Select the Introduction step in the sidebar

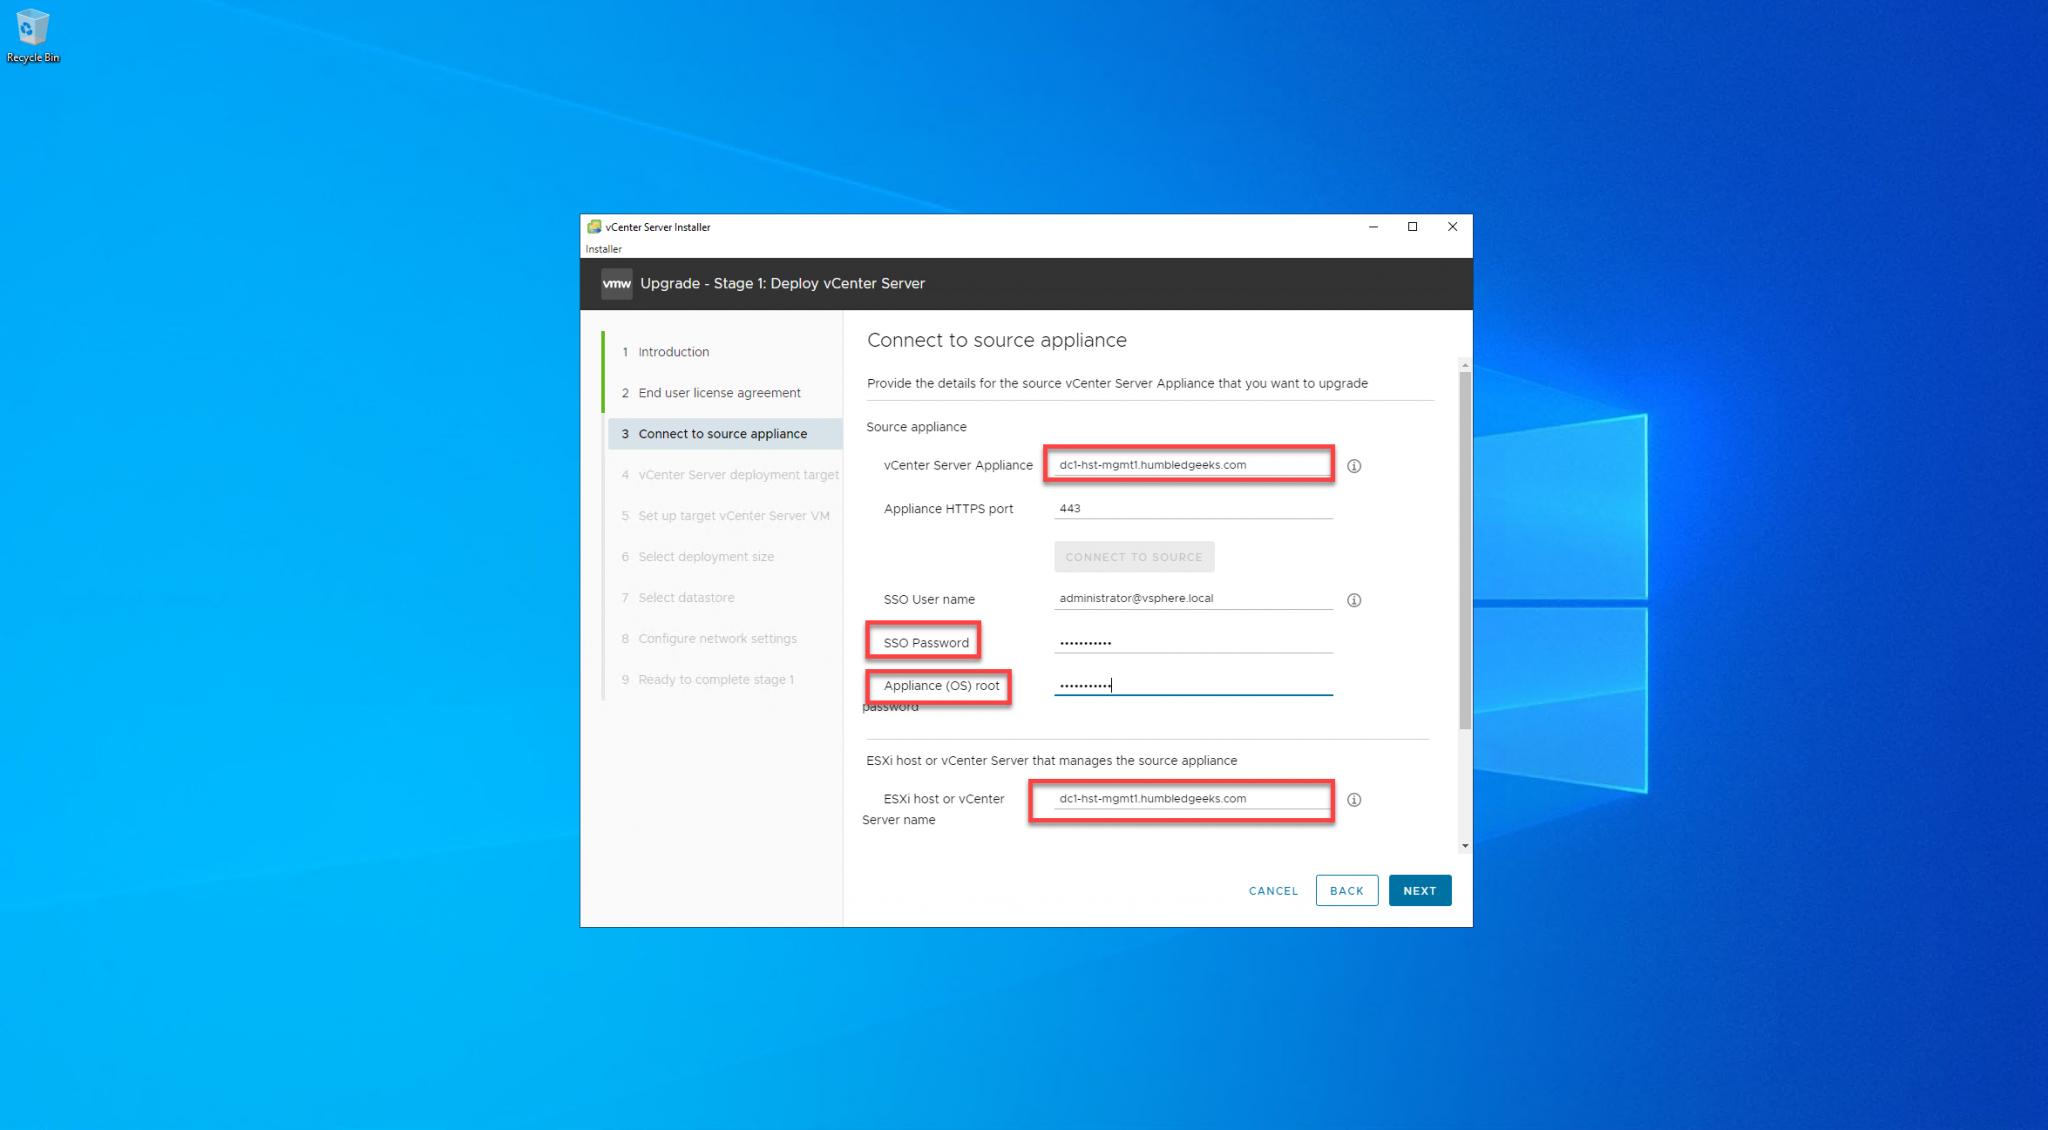click(x=673, y=351)
